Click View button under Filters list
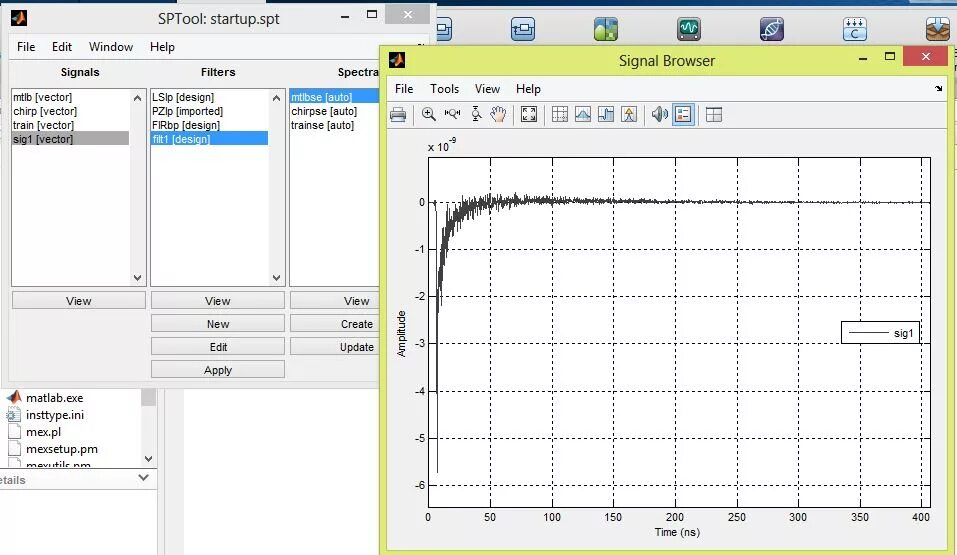957x555 pixels. click(218, 300)
